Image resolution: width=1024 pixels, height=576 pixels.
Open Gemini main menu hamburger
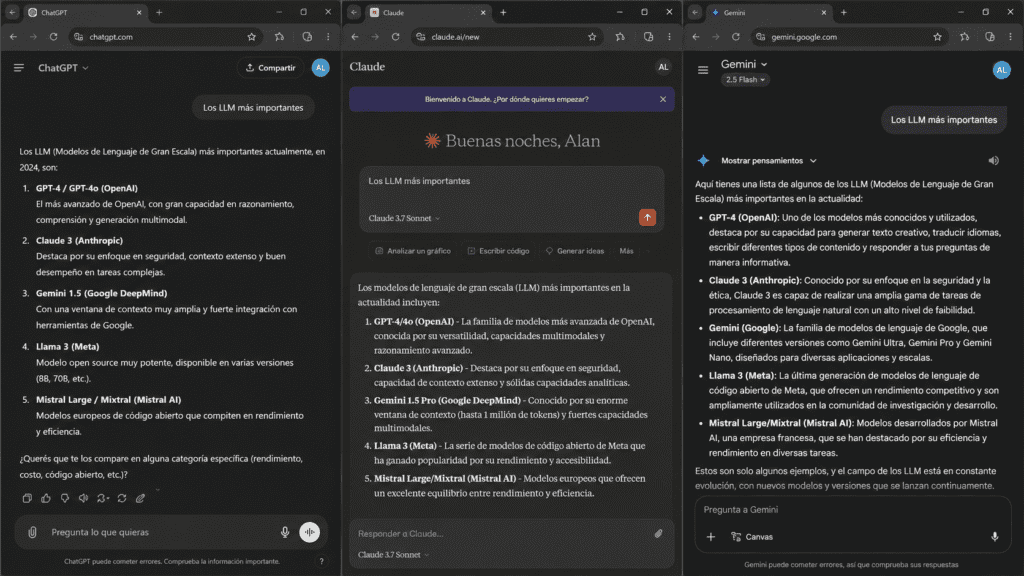pyautogui.click(x=703, y=70)
